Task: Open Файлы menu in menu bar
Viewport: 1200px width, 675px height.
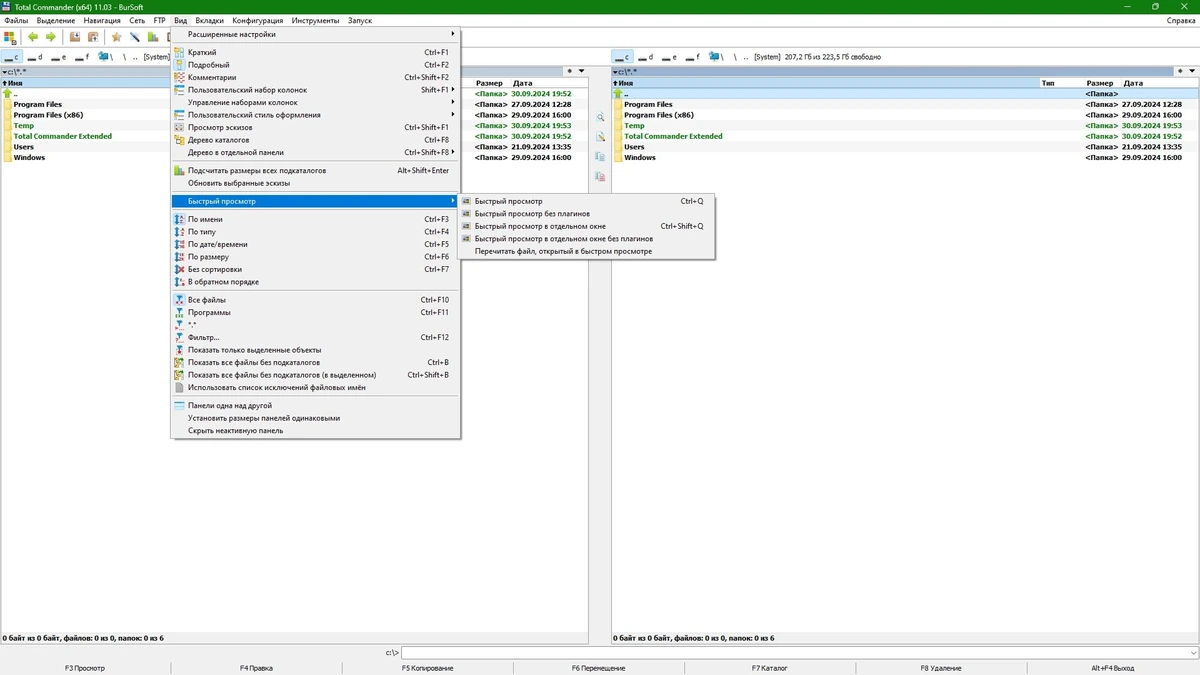Action: click(16, 20)
